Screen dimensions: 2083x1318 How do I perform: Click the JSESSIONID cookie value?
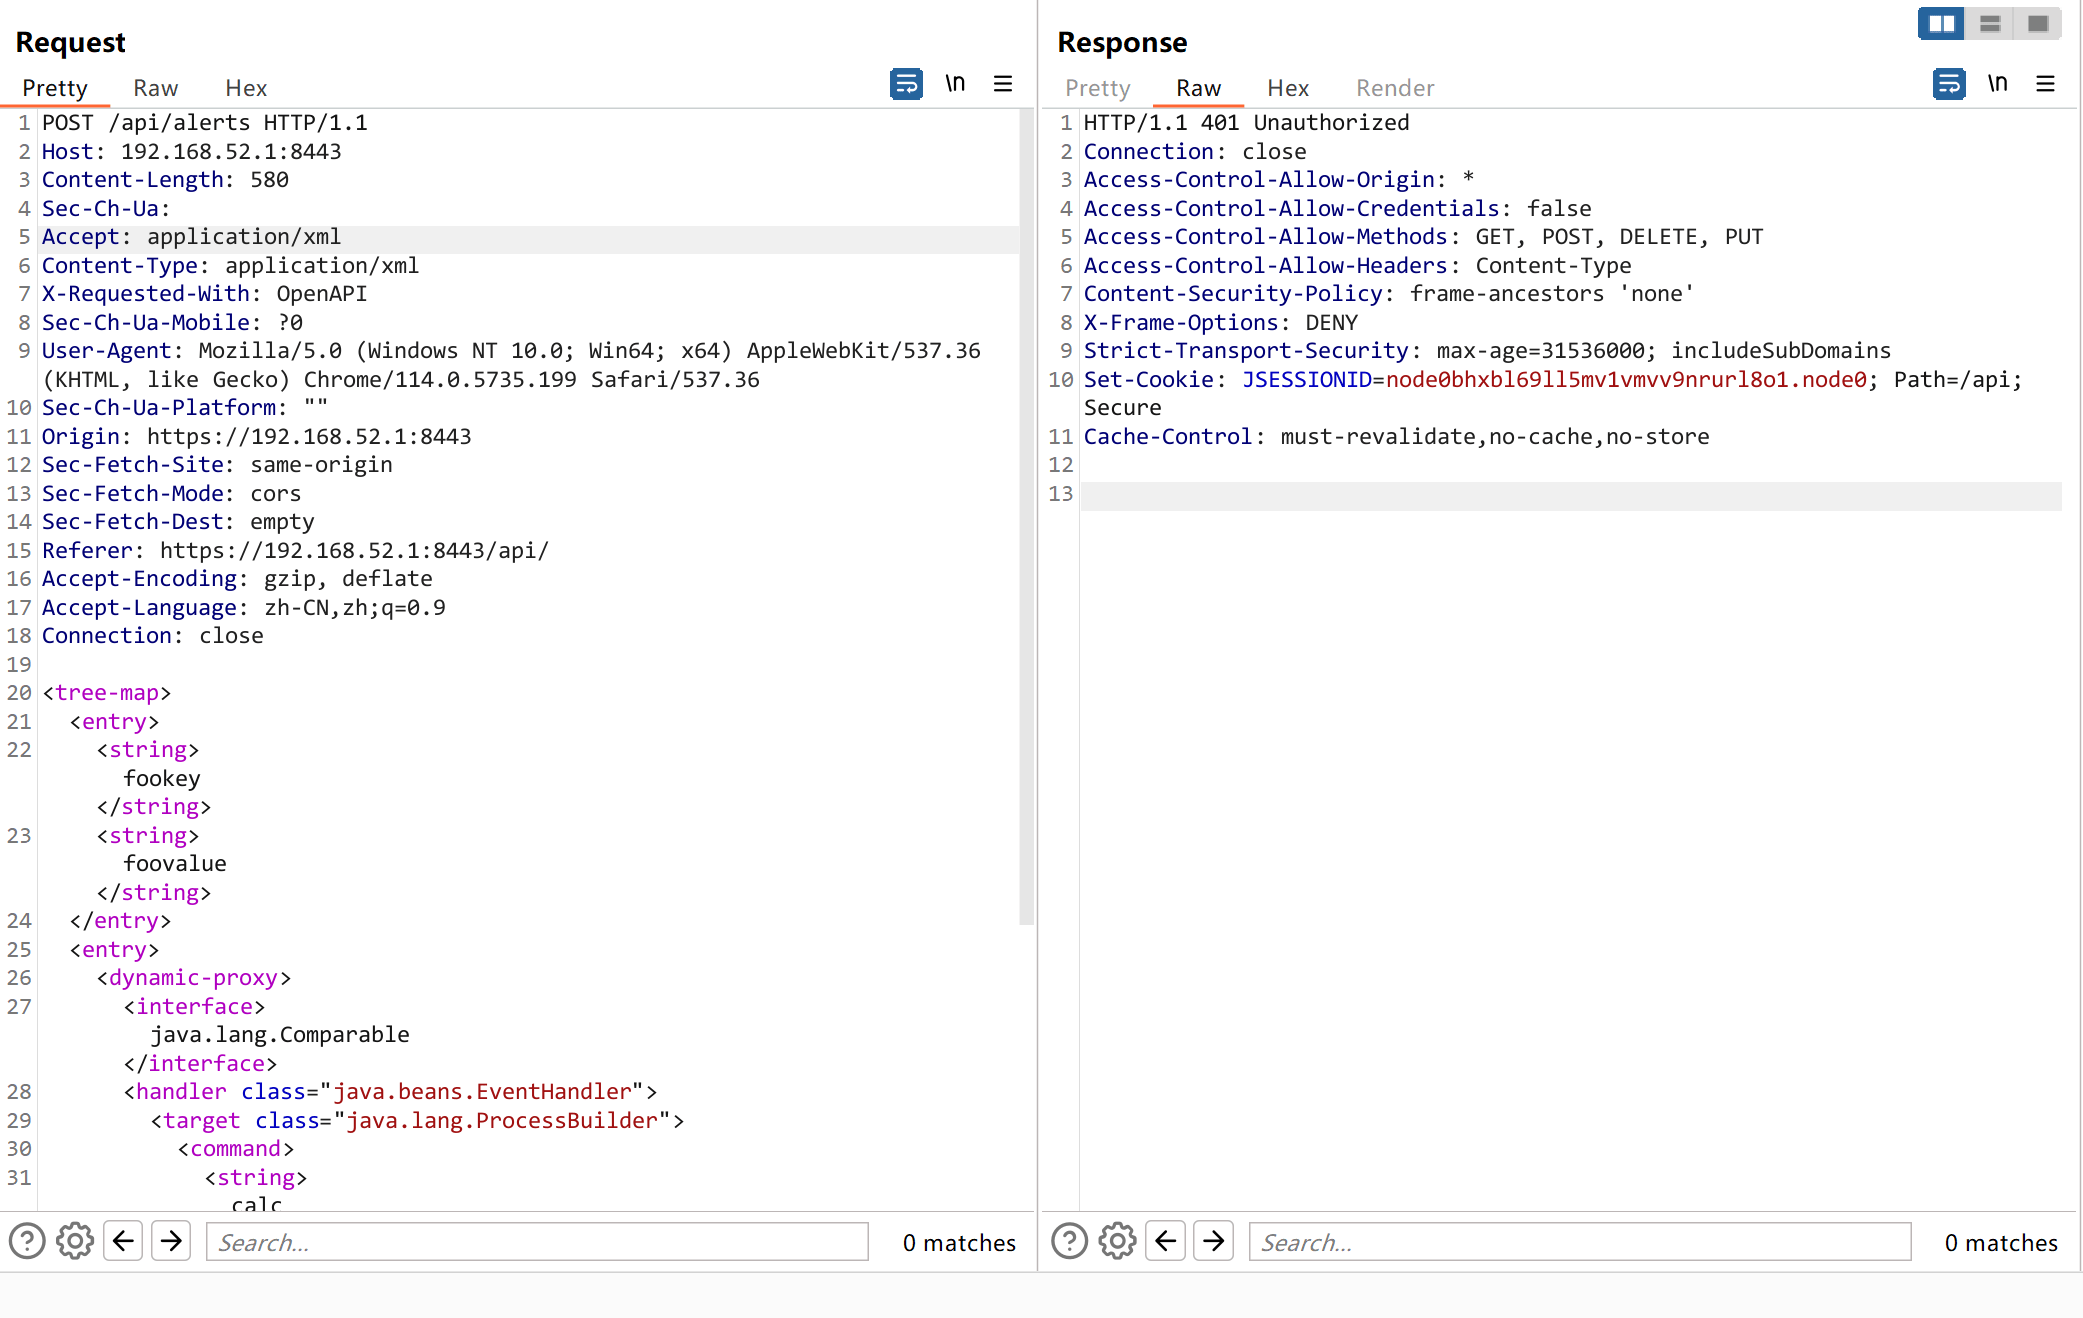click(1626, 380)
